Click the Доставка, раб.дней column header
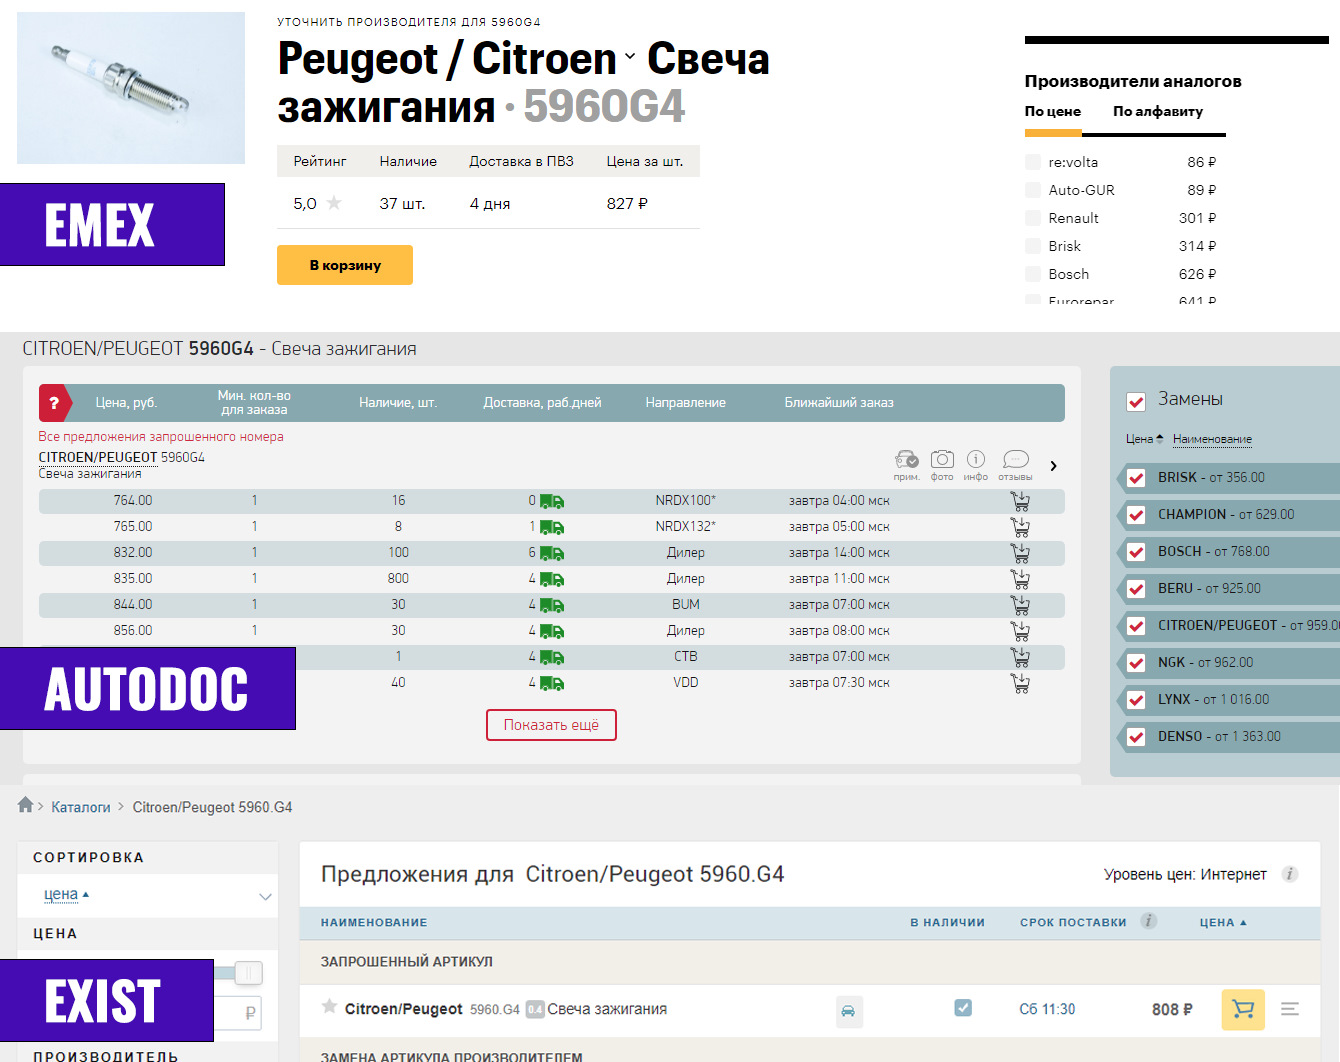The image size is (1340, 1062). 542,403
